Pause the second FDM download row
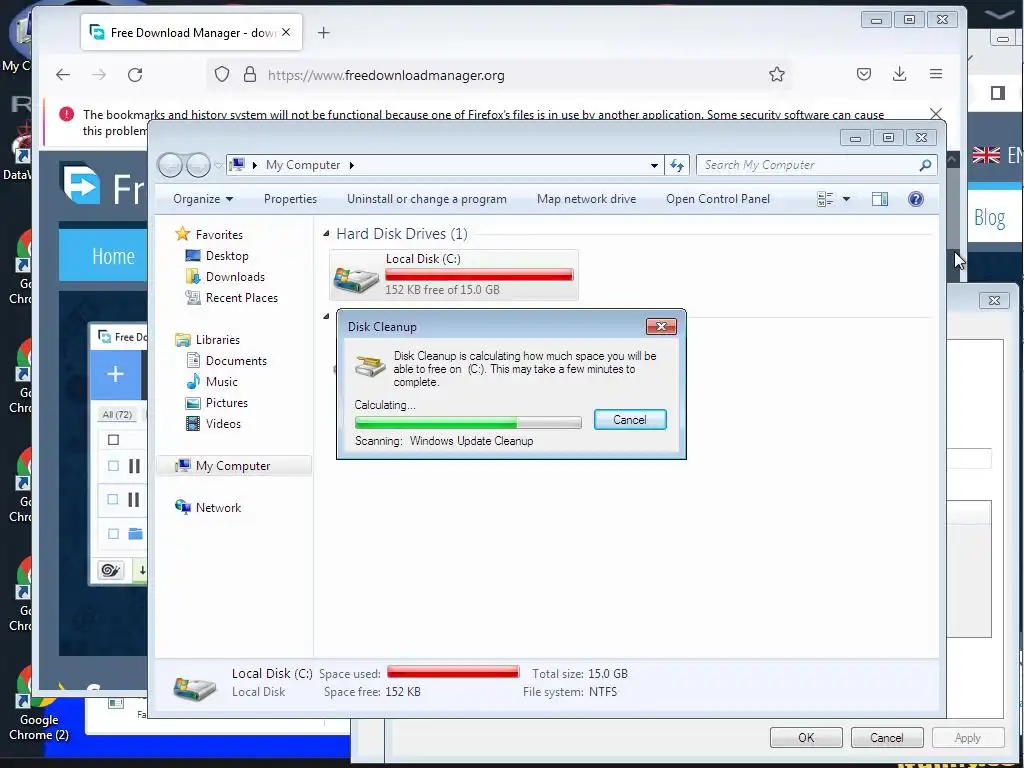This screenshot has width=1024, height=768. (134, 500)
